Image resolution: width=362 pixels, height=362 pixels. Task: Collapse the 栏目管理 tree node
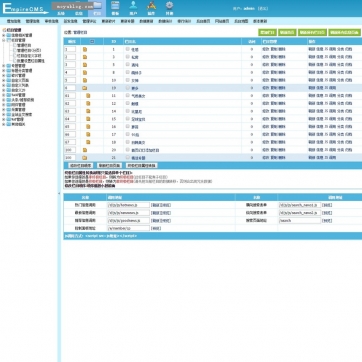click(4, 40)
